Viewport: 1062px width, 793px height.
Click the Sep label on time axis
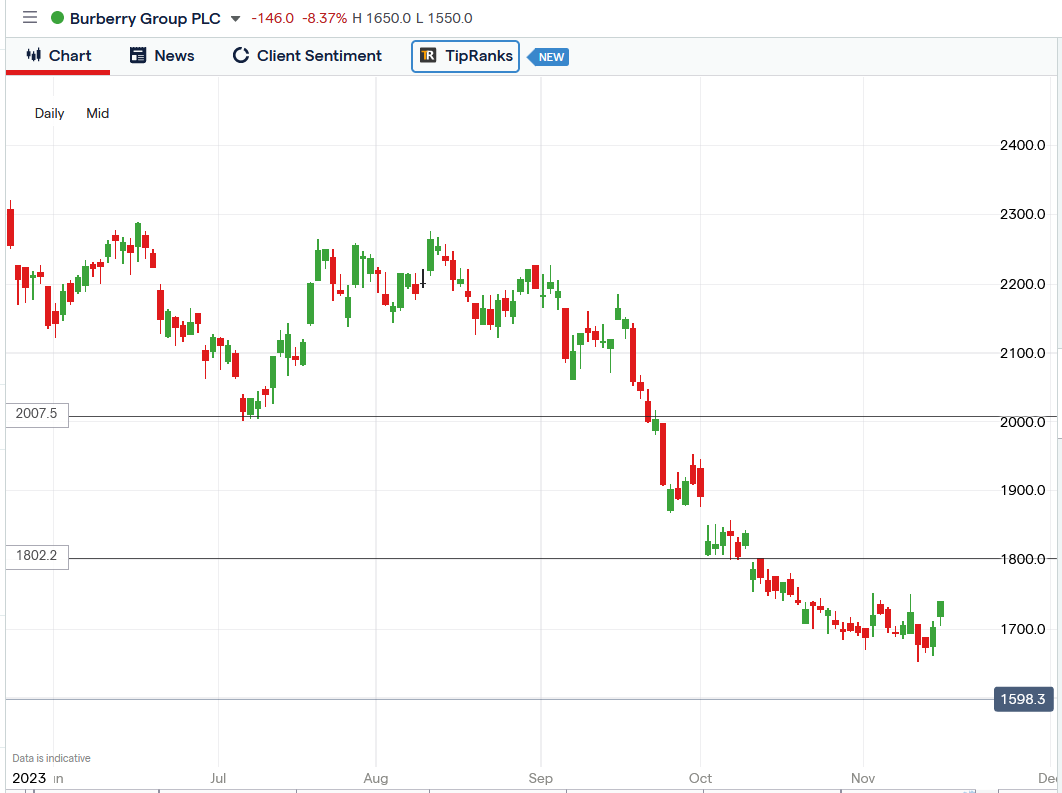[x=540, y=778]
